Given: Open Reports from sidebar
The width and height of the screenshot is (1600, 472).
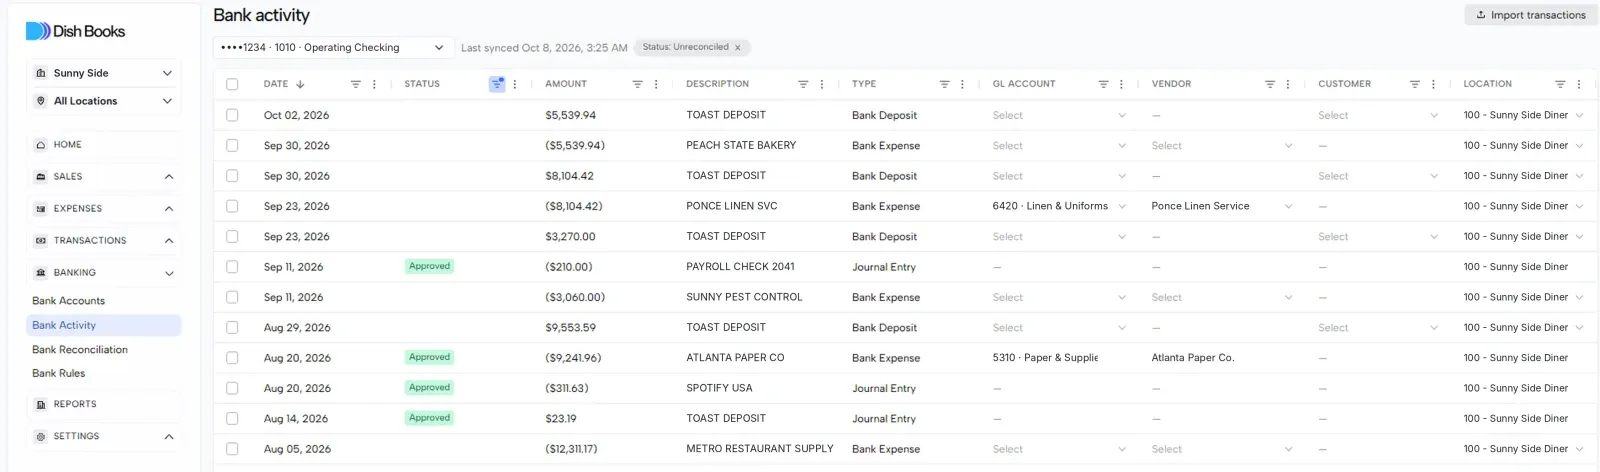Looking at the screenshot, I should point(104,404).
